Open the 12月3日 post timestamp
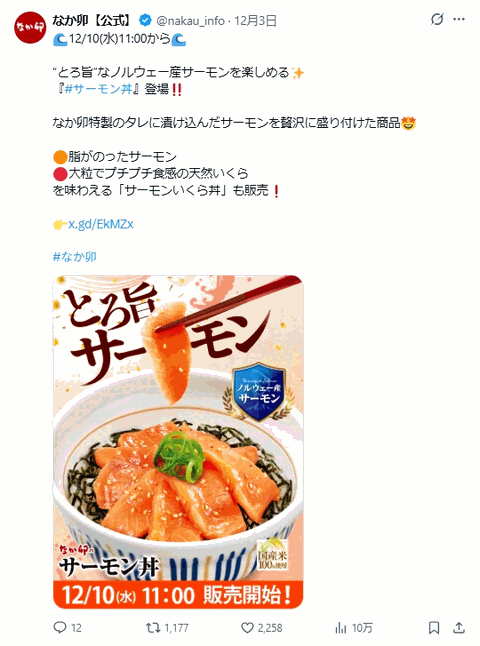Screen dimensions: 480x646 click(x=255, y=20)
